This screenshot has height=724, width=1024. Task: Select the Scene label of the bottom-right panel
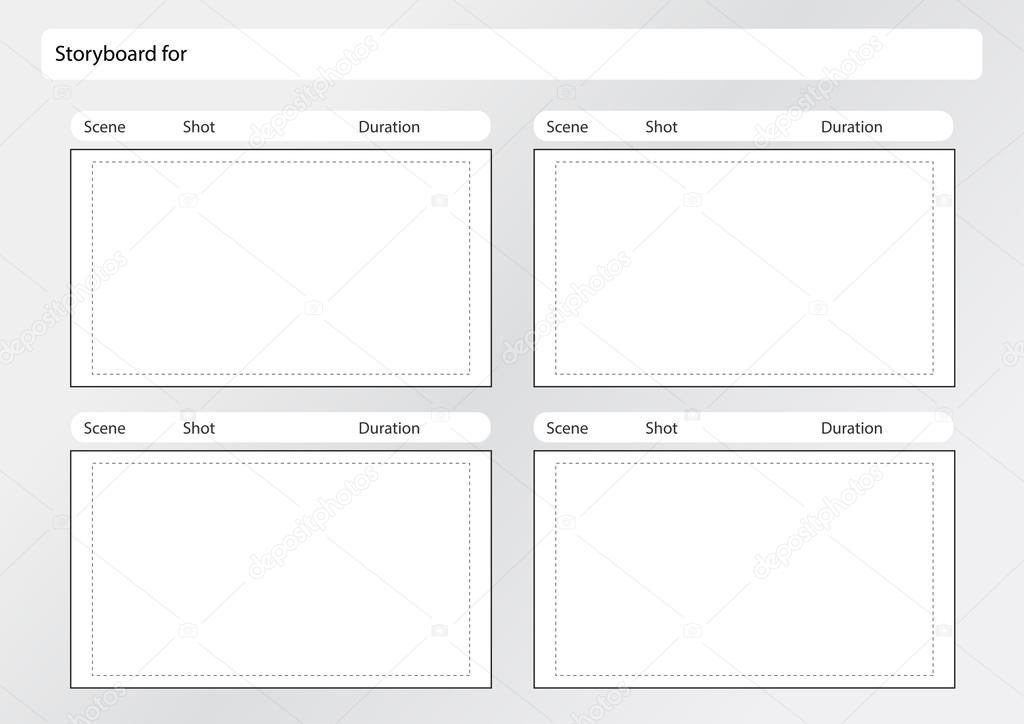[567, 428]
